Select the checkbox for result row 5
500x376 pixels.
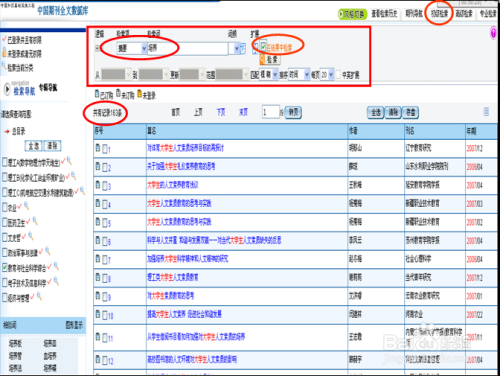pos(105,222)
